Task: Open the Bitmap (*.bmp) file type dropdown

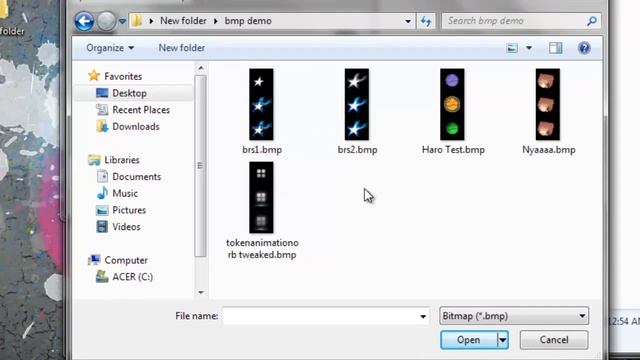Action: pos(514,316)
